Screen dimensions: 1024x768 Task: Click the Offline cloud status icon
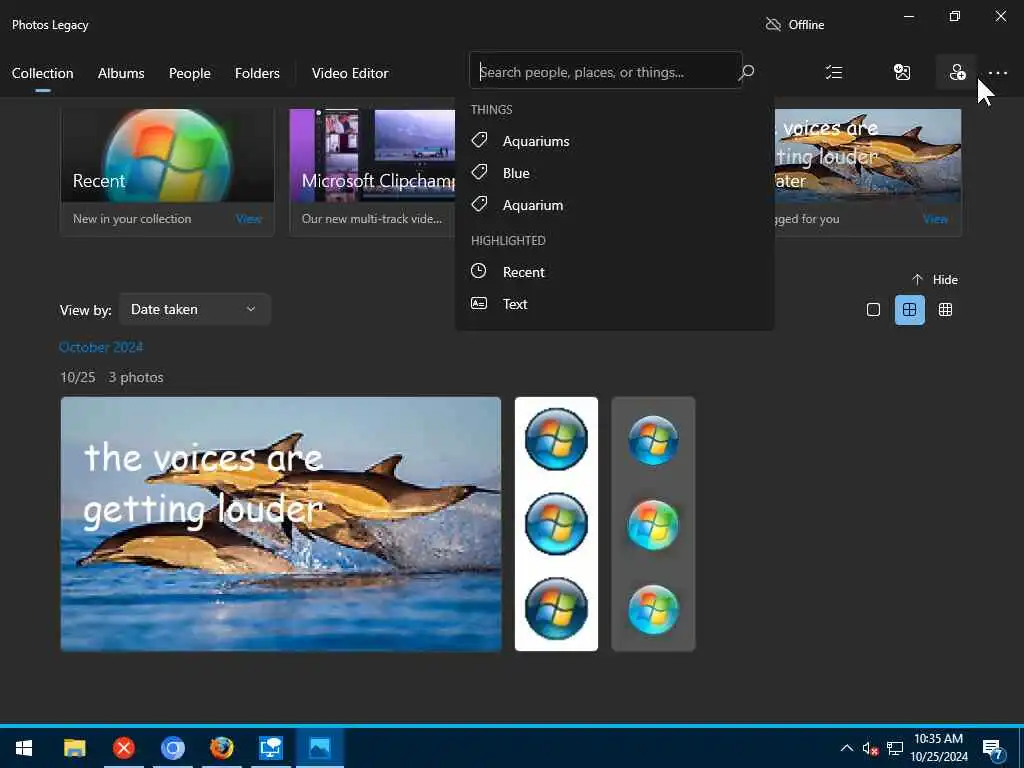[x=773, y=25]
